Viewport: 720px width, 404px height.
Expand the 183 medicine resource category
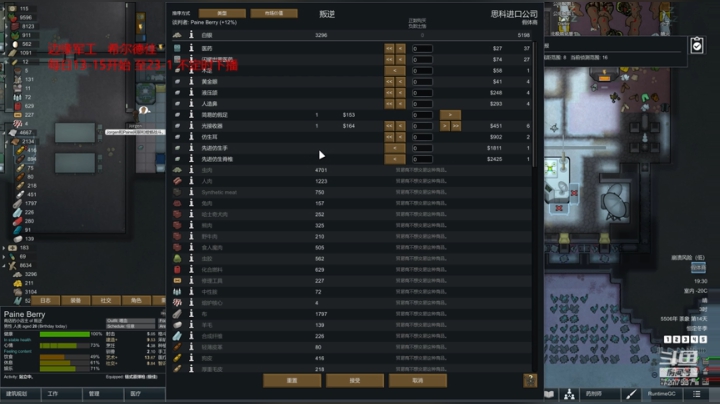click(x=4, y=247)
